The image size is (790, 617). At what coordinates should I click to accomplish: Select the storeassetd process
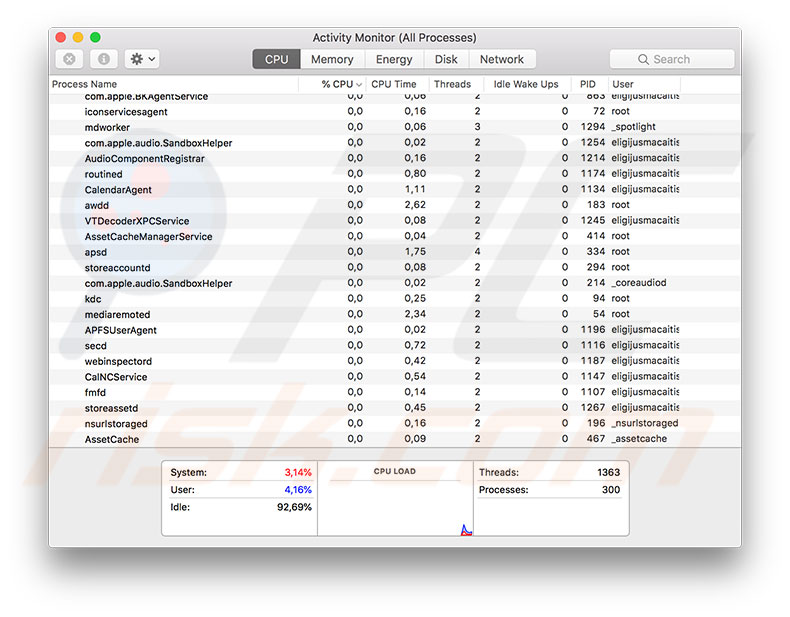coord(395,408)
